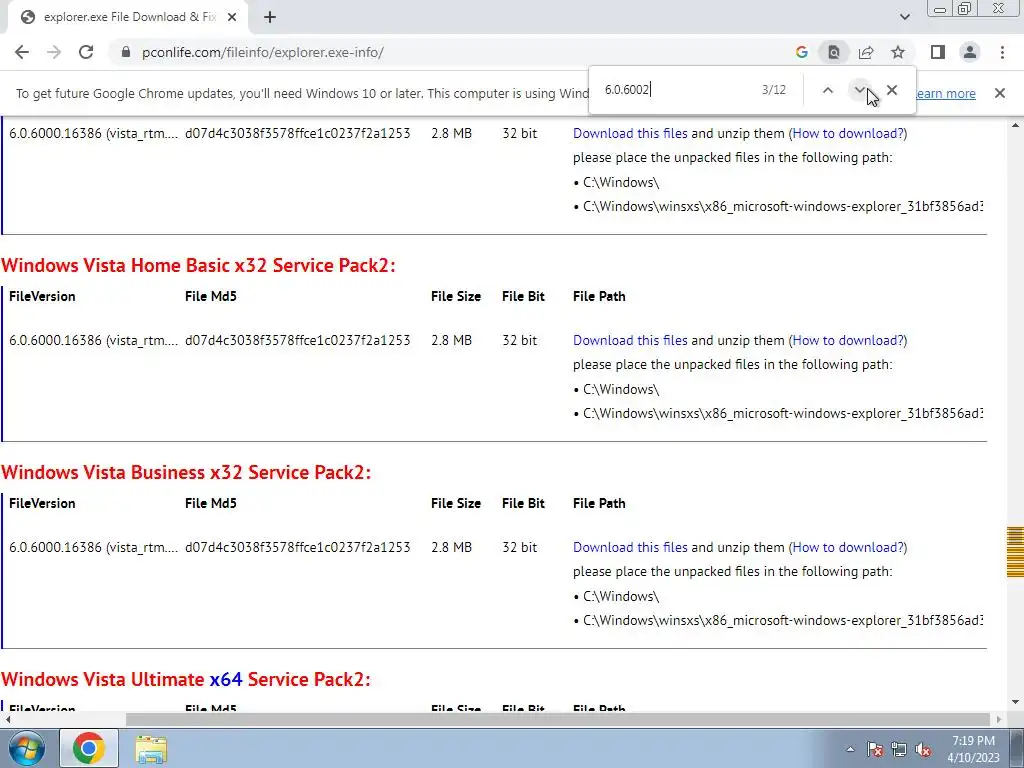Image resolution: width=1024 pixels, height=768 pixels.
Task: Jump to previous find result
Action: tap(827, 90)
